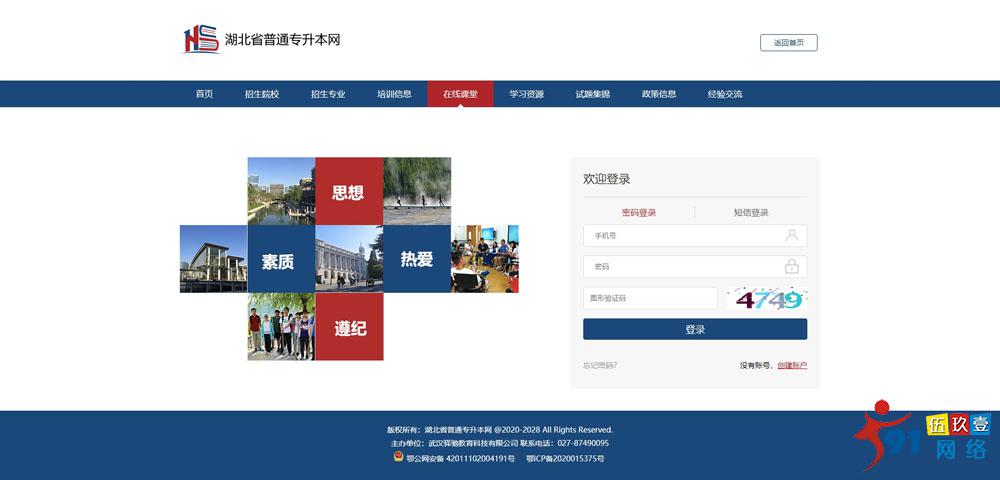Click the red 思想 tile

pos(349,191)
